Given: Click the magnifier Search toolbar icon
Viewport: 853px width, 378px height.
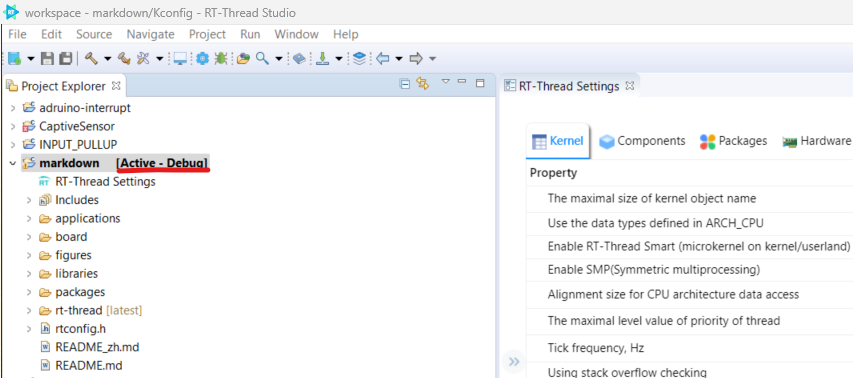Looking at the screenshot, I should [x=262, y=58].
